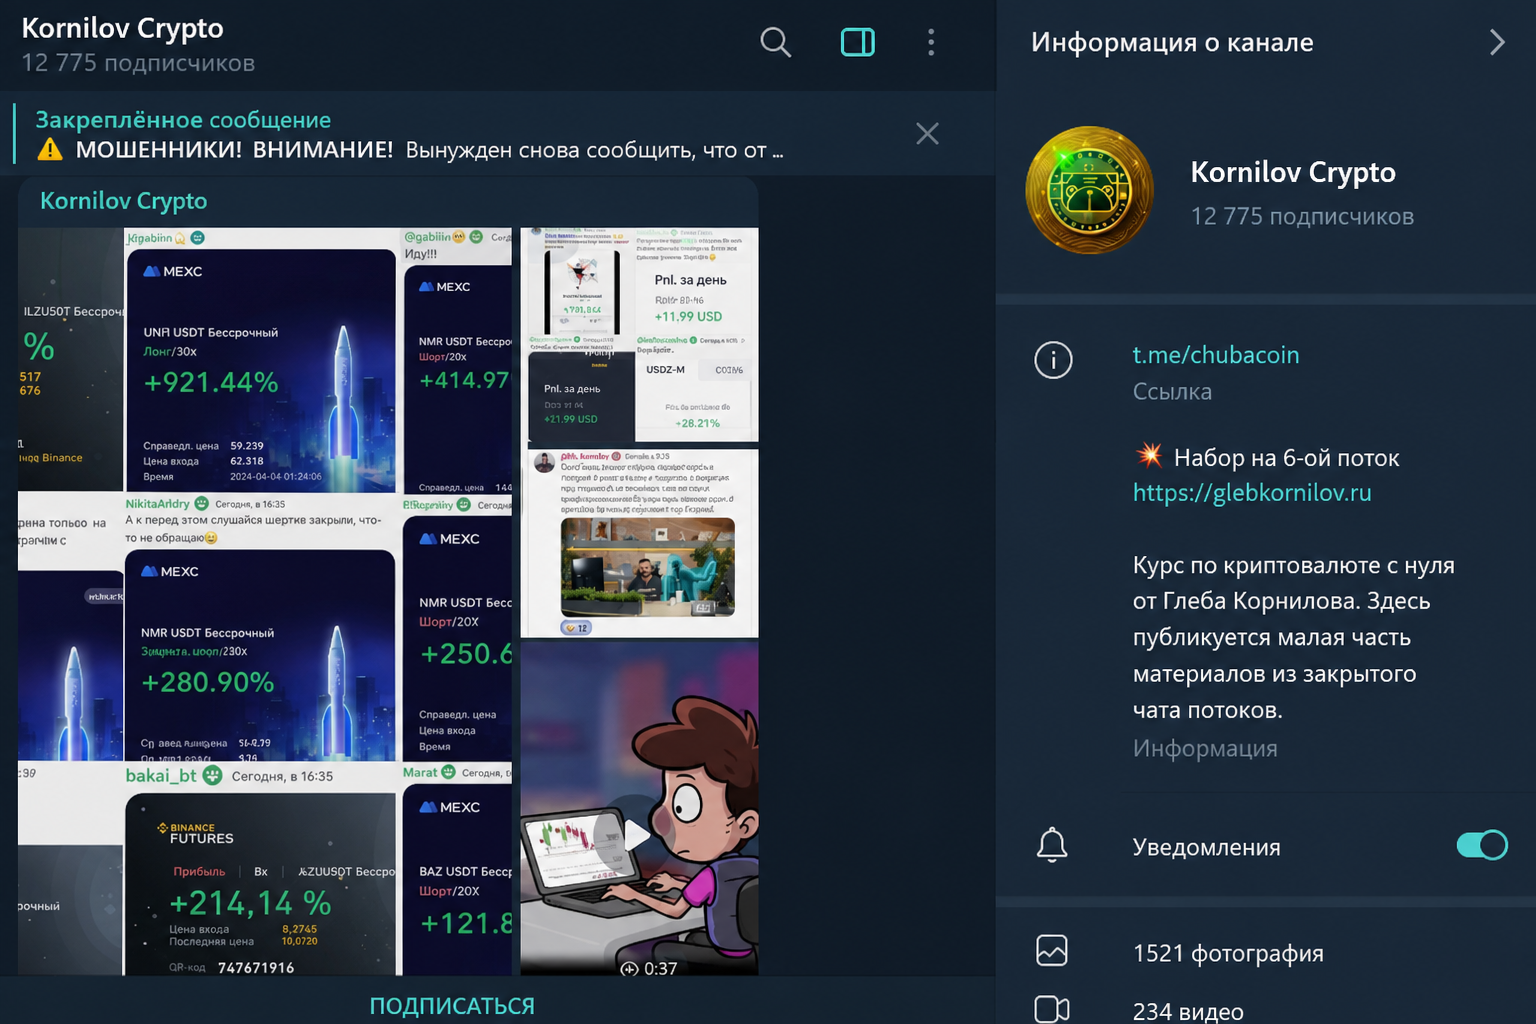Click the NikitaArldry username in the collage
Viewport: 1536px width, 1024px height.
[157, 504]
